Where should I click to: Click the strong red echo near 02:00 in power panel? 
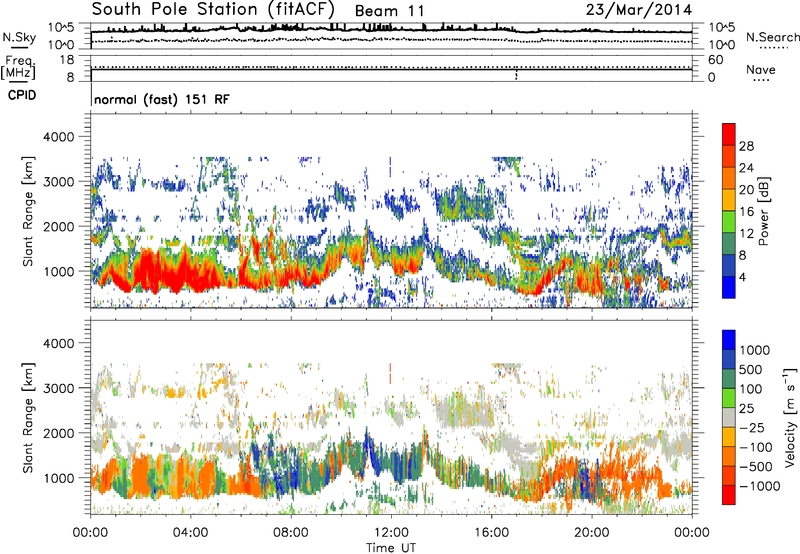click(x=148, y=270)
